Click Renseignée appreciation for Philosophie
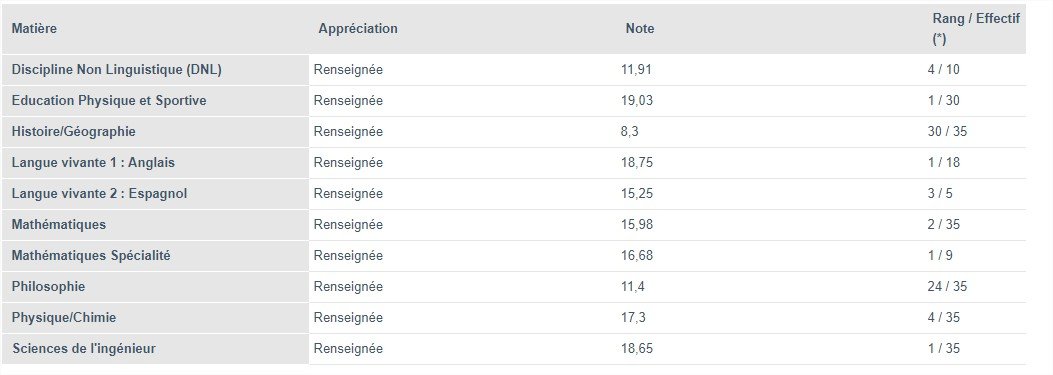The width and height of the screenshot is (1053, 375). coord(348,286)
